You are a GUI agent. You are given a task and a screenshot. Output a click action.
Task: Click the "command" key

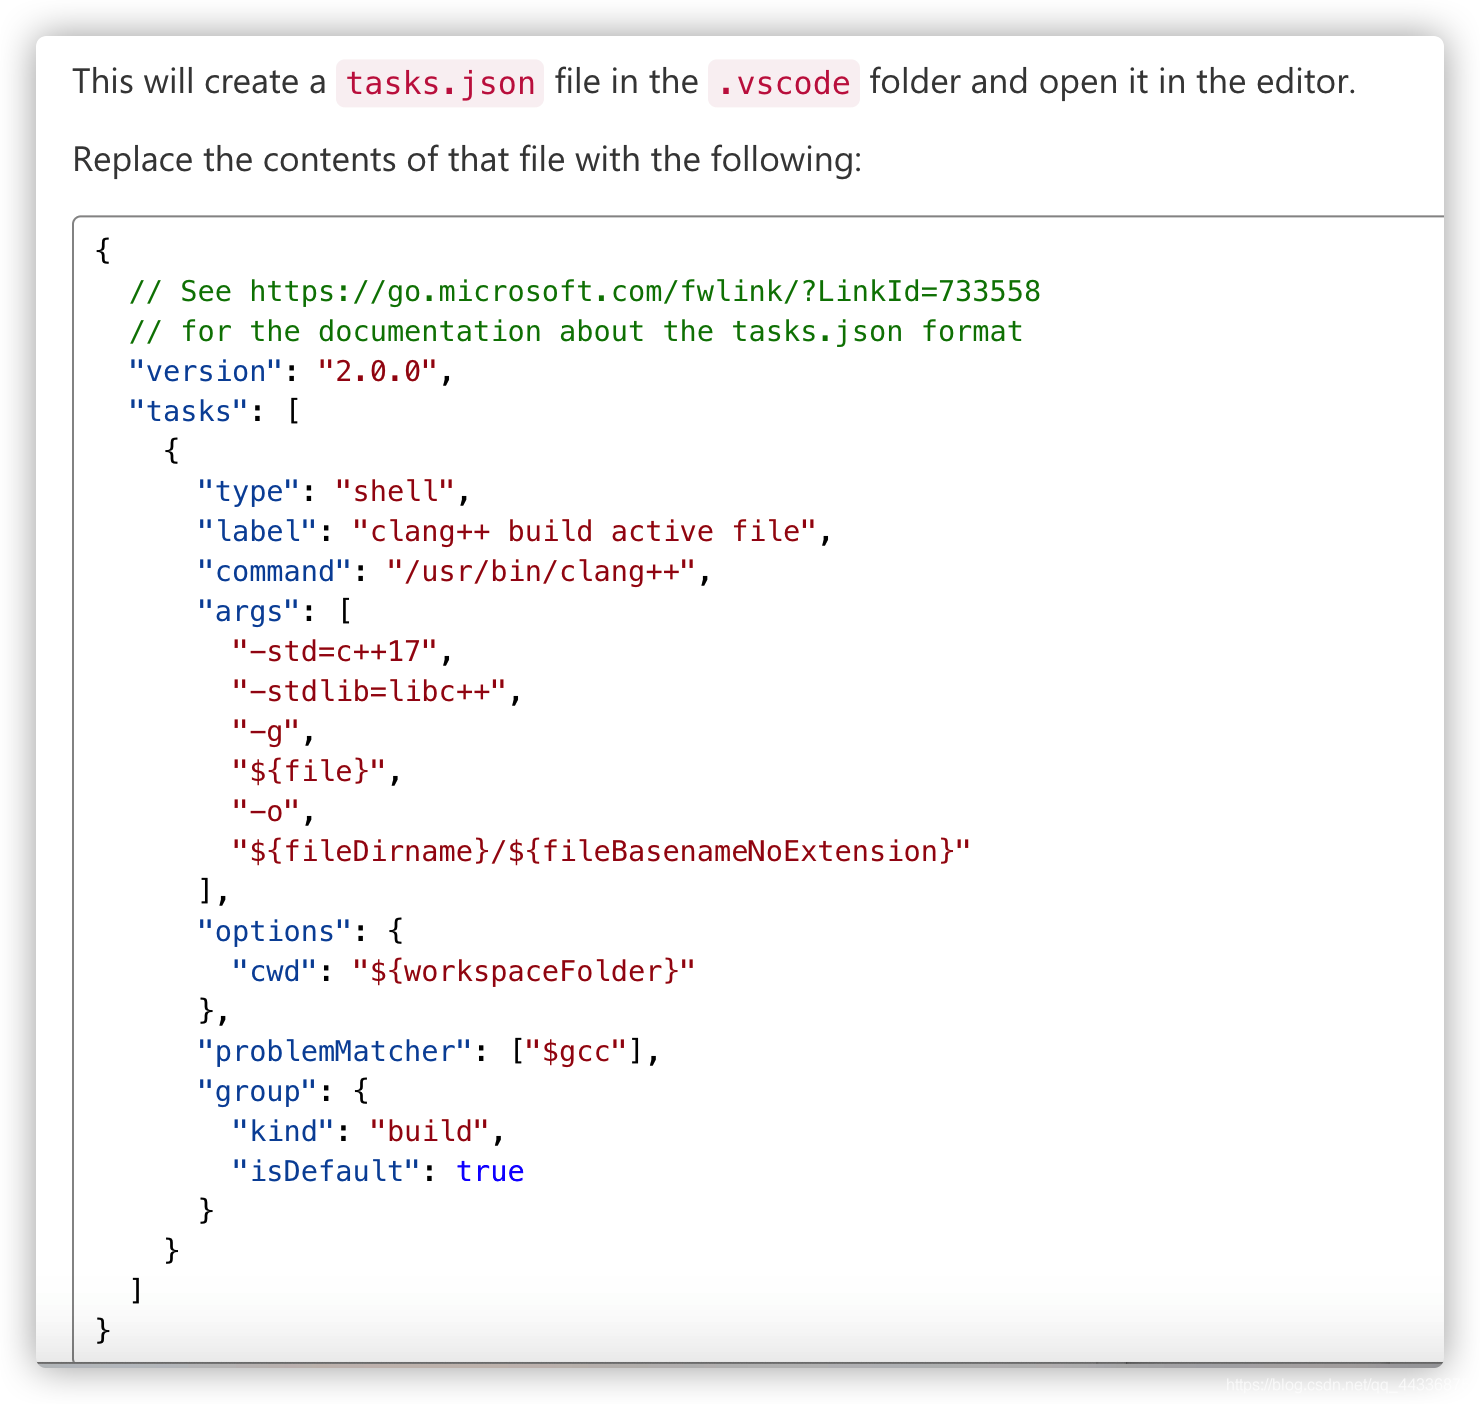275,571
